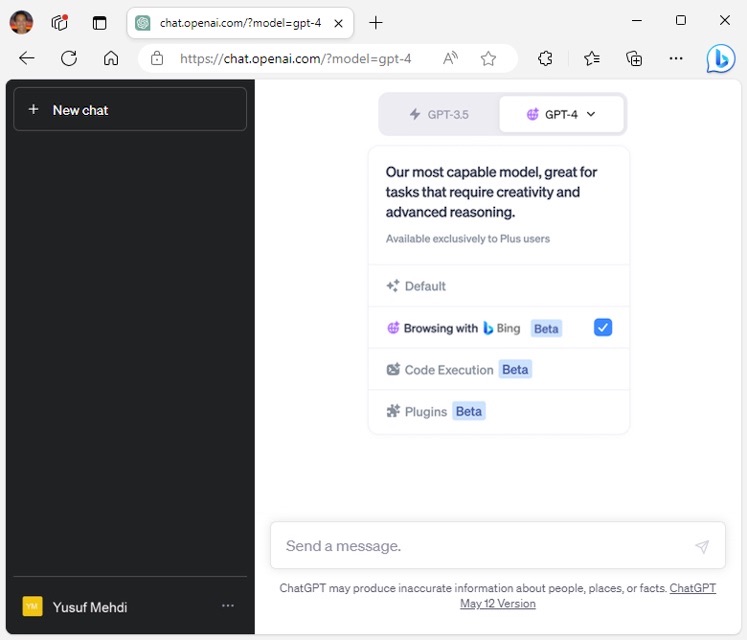Select the Code Execution Beta option

(x=459, y=370)
